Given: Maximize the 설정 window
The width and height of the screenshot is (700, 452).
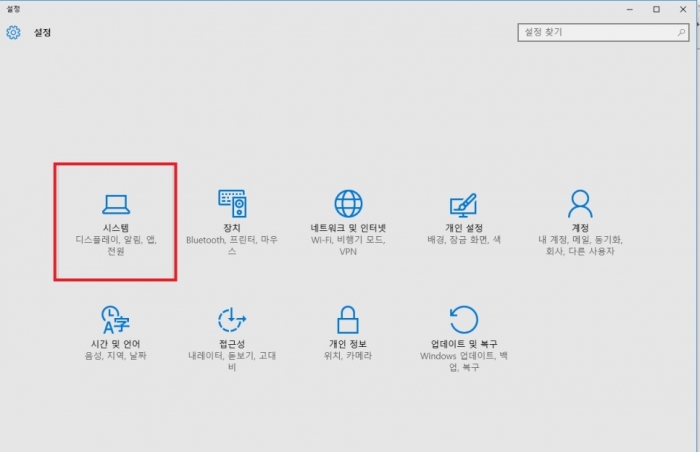Looking at the screenshot, I should click(x=656, y=9).
